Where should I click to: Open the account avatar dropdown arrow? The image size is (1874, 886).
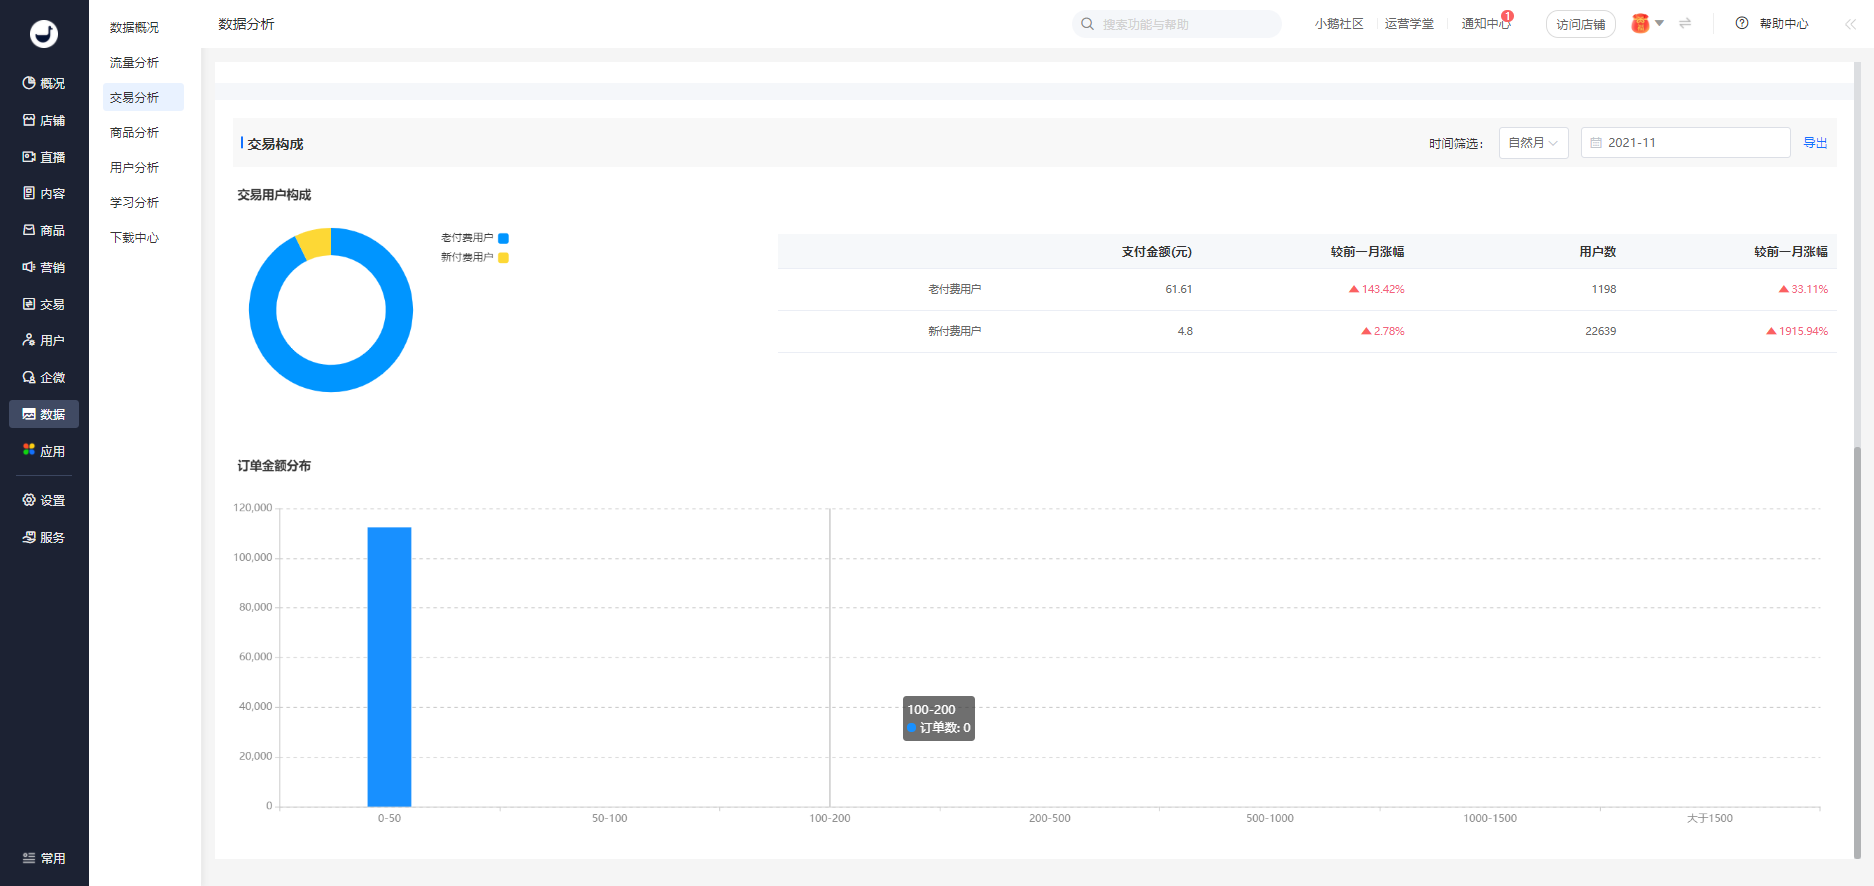[1659, 23]
